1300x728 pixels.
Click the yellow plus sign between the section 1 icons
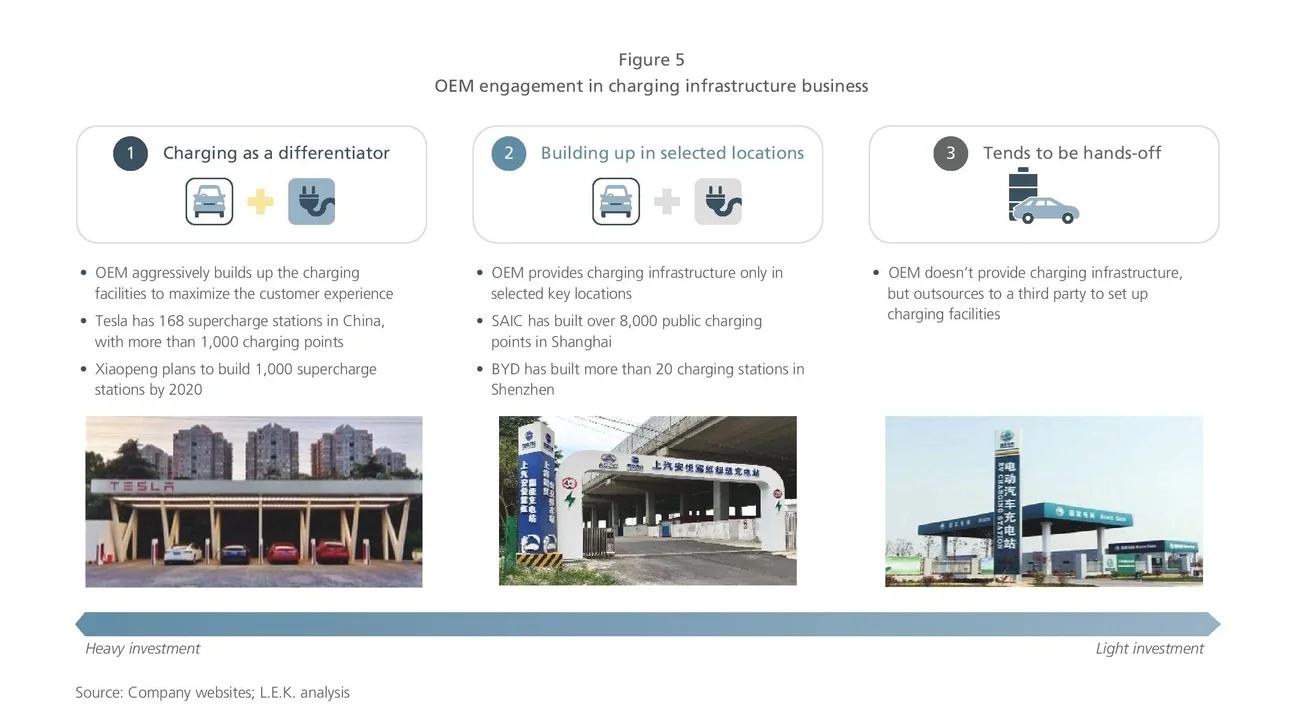pyautogui.click(x=260, y=201)
